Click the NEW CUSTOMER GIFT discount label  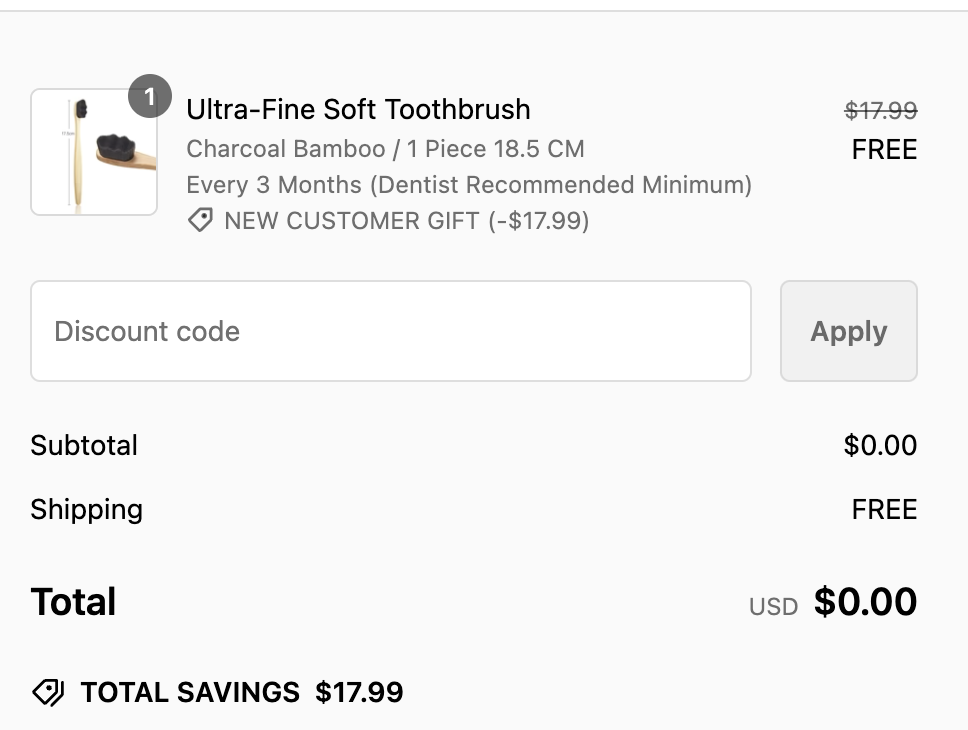tap(406, 221)
